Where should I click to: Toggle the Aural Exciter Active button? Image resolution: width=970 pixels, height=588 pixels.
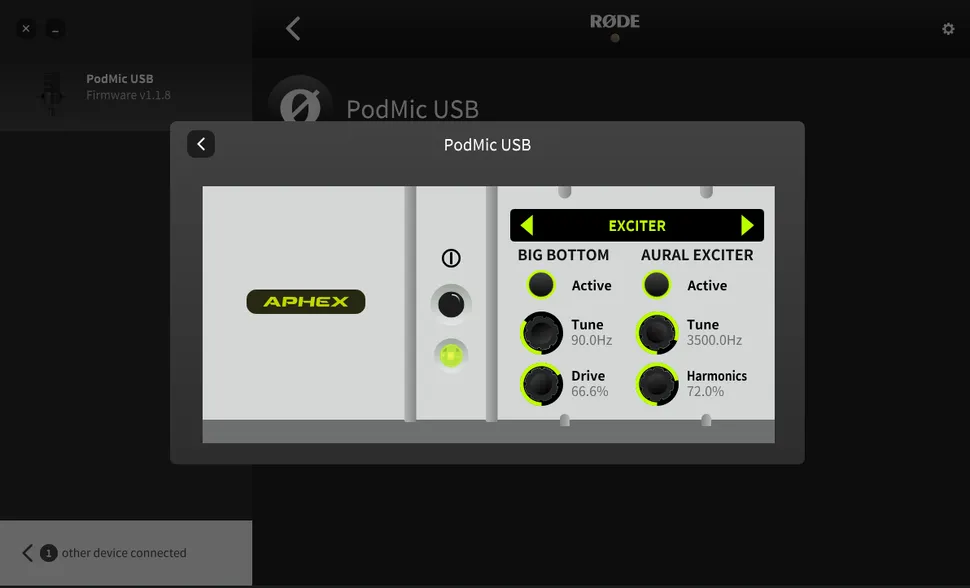(x=656, y=285)
